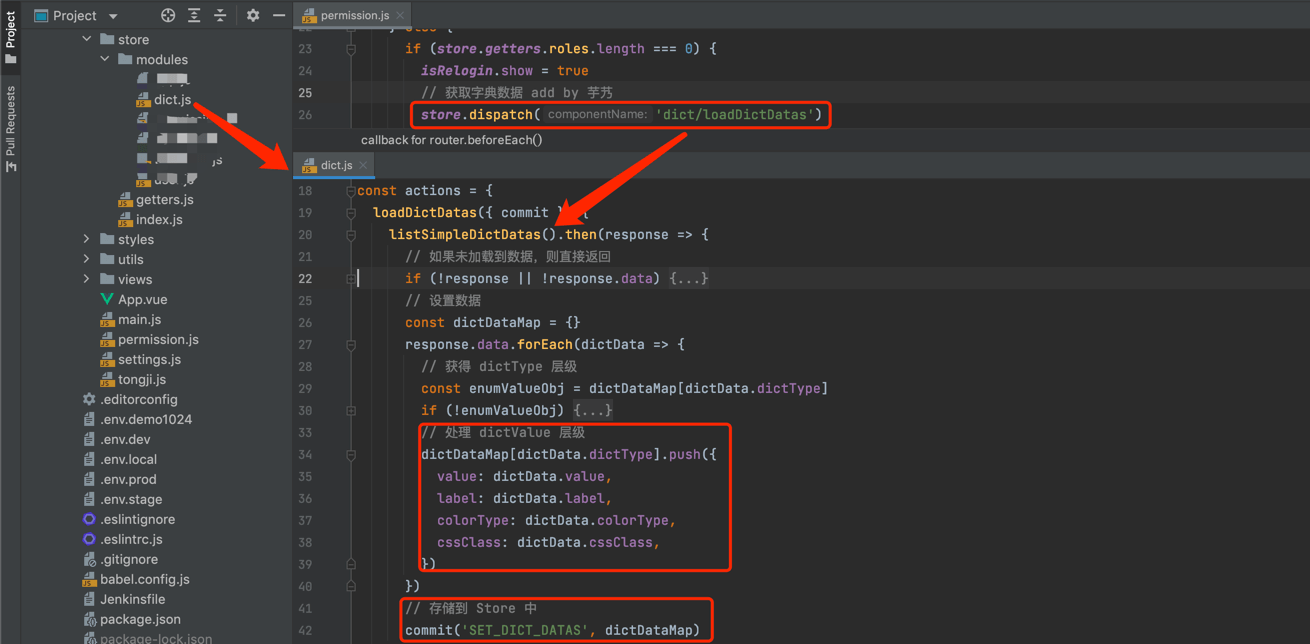The height and width of the screenshot is (644, 1310).
Task: Toggle fold marker beside line 18 actions
Action: pyautogui.click(x=351, y=191)
